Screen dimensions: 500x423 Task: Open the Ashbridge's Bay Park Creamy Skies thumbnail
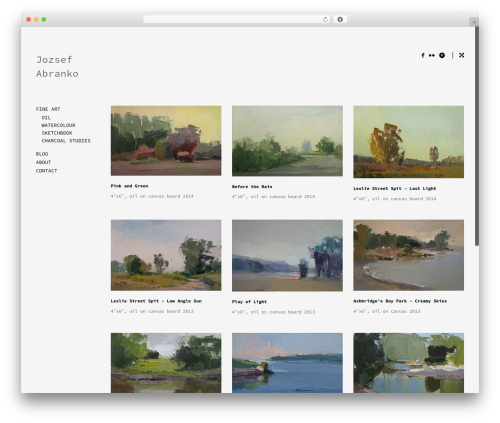pyautogui.click(x=409, y=255)
